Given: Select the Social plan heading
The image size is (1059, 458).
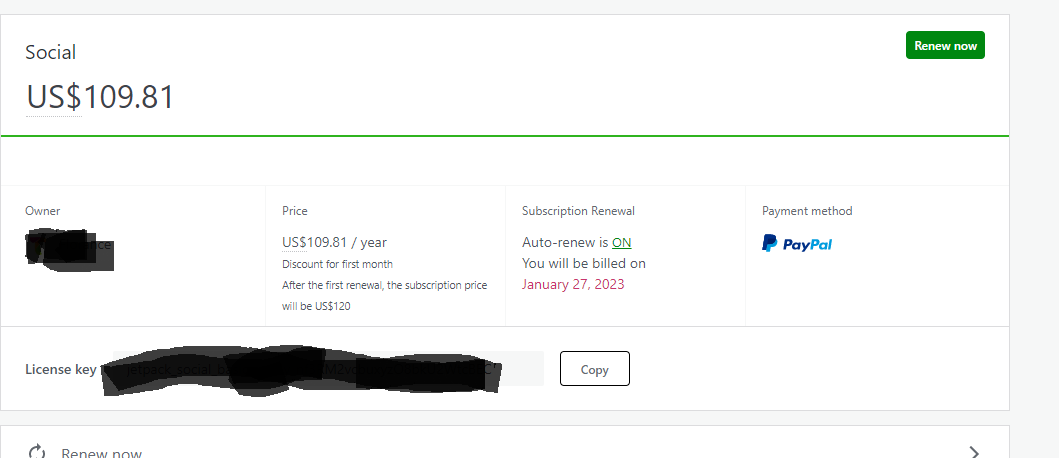Looking at the screenshot, I should pos(51,52).
